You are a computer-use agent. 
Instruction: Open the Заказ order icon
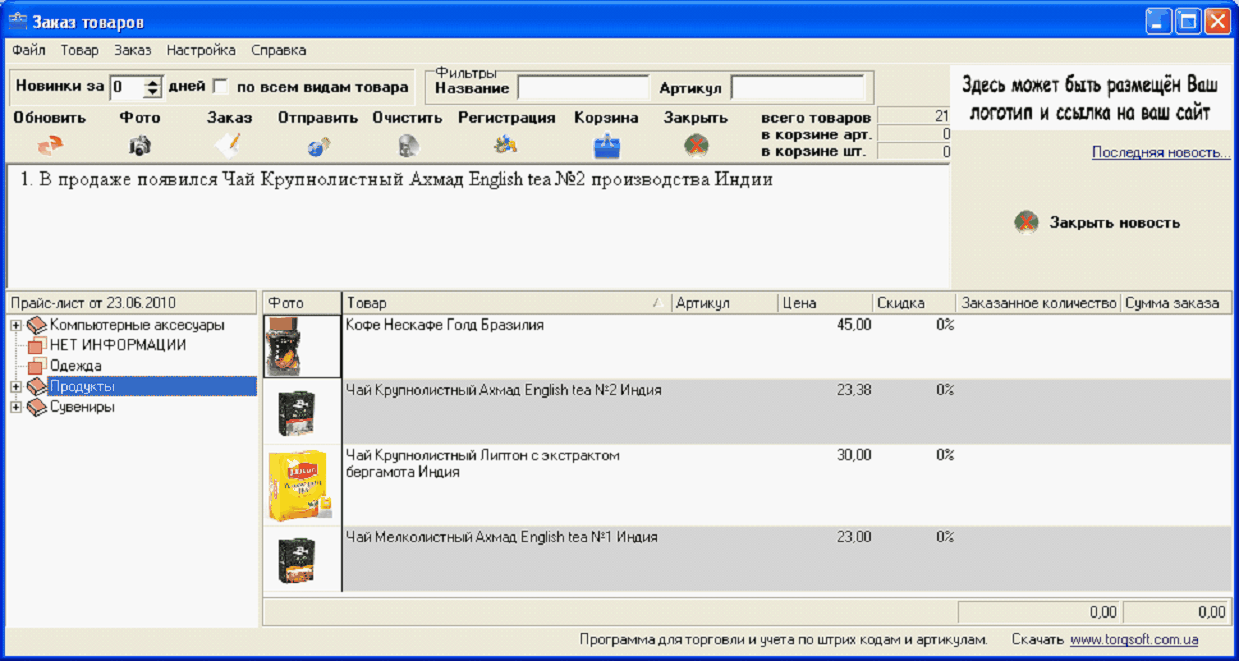(x=229, y=145)
